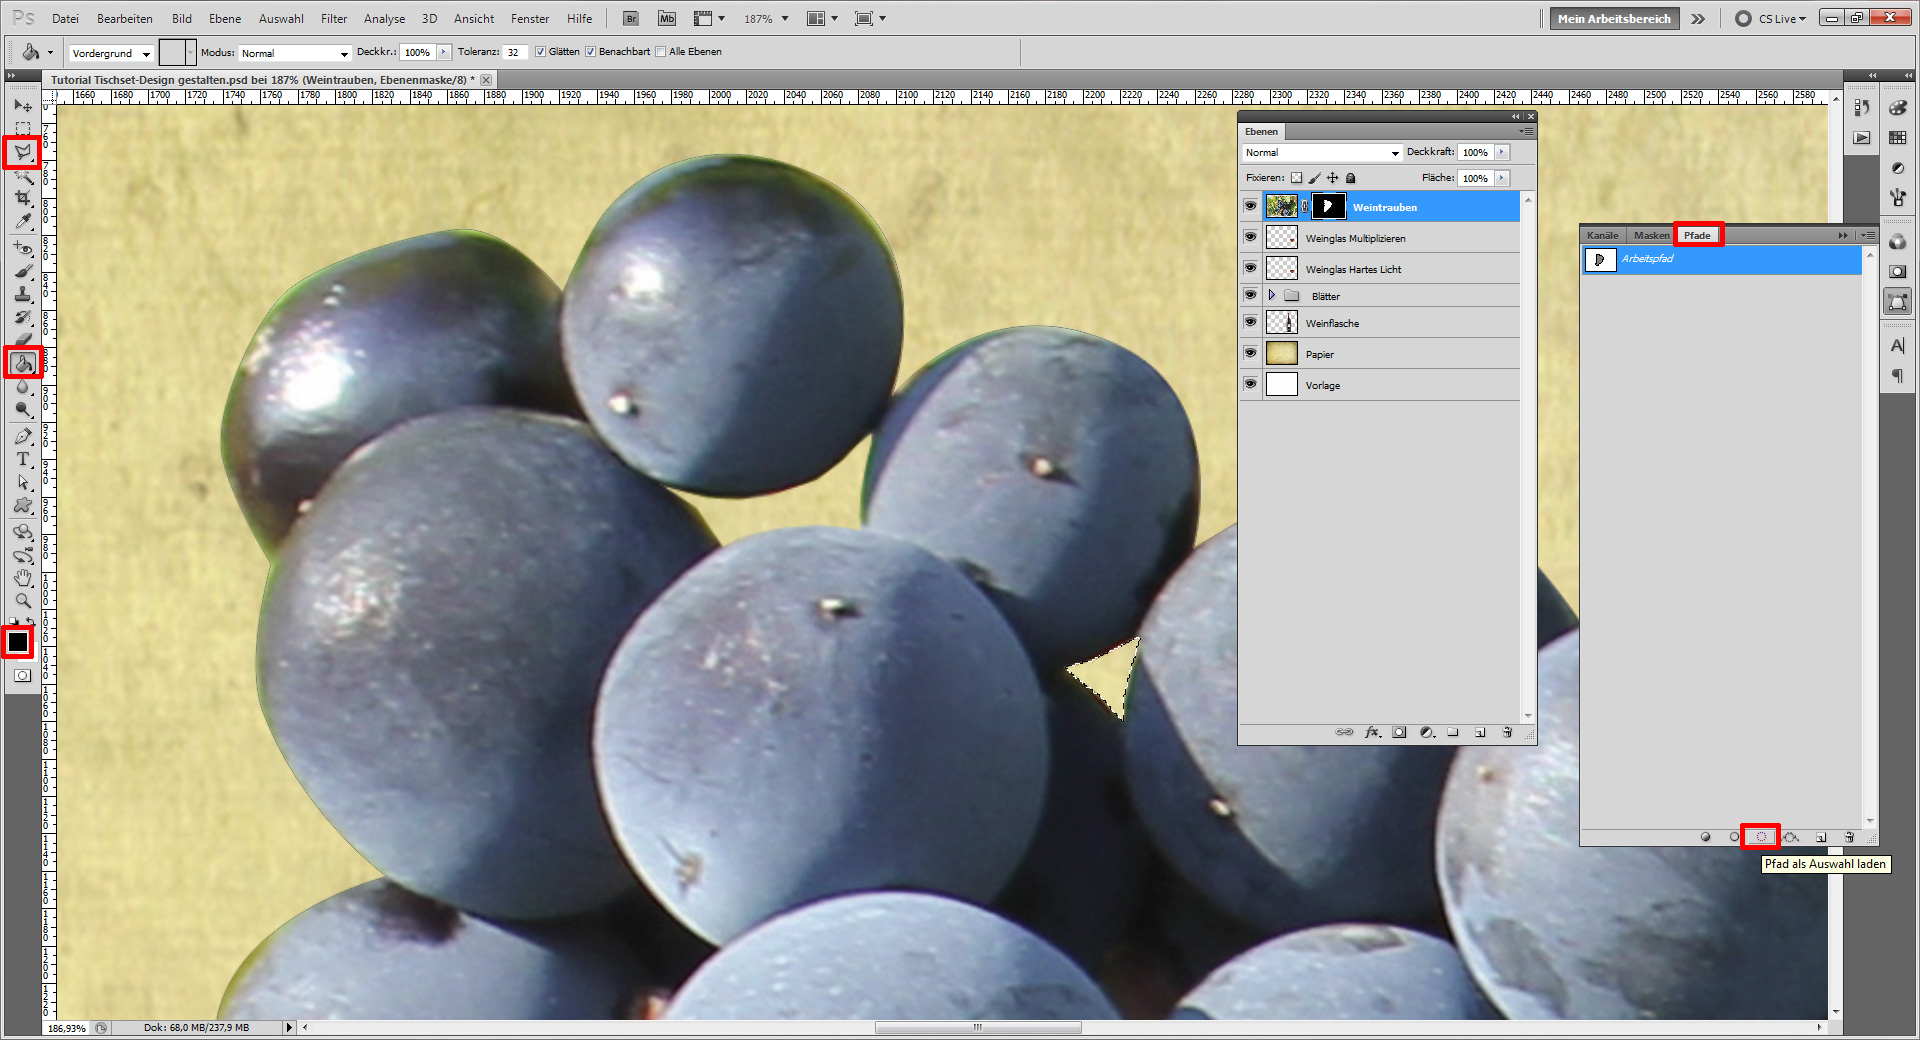Open the Vordergrund fill source dropdown
The width and height of the screenshot is (1920, 1040).
[x=111, y=53]
